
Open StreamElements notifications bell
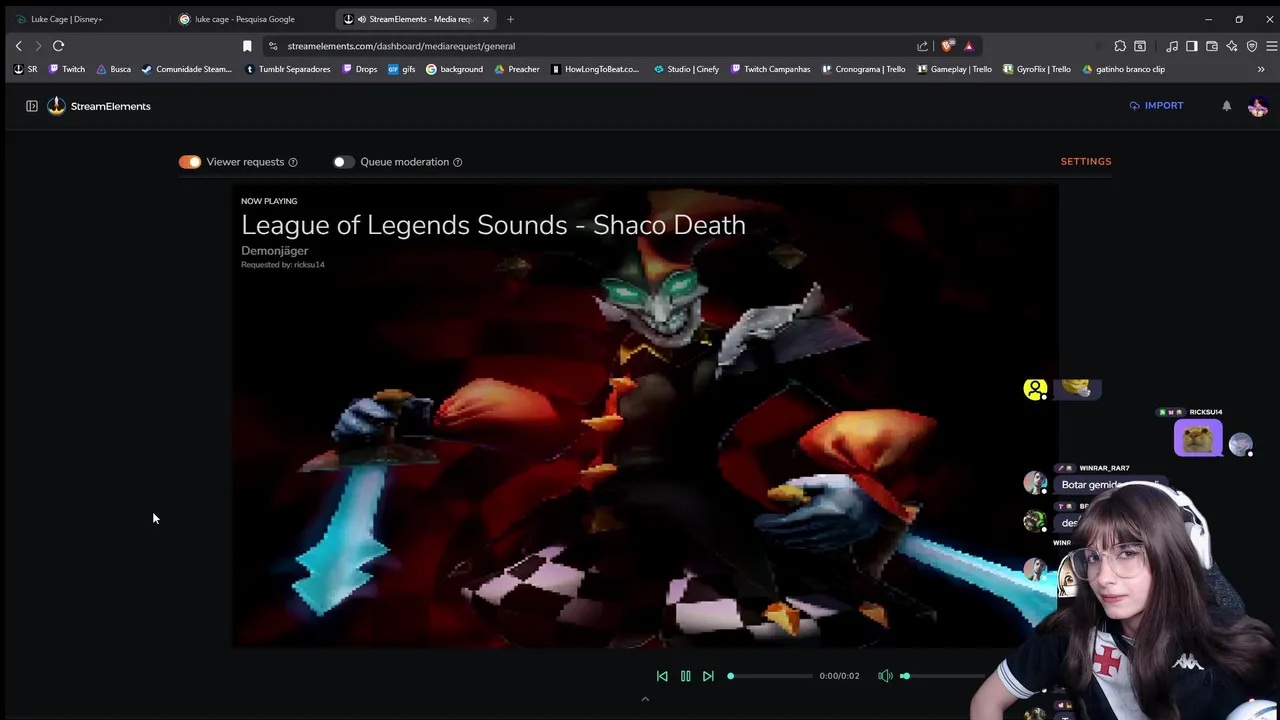(x=1227, y=106)
